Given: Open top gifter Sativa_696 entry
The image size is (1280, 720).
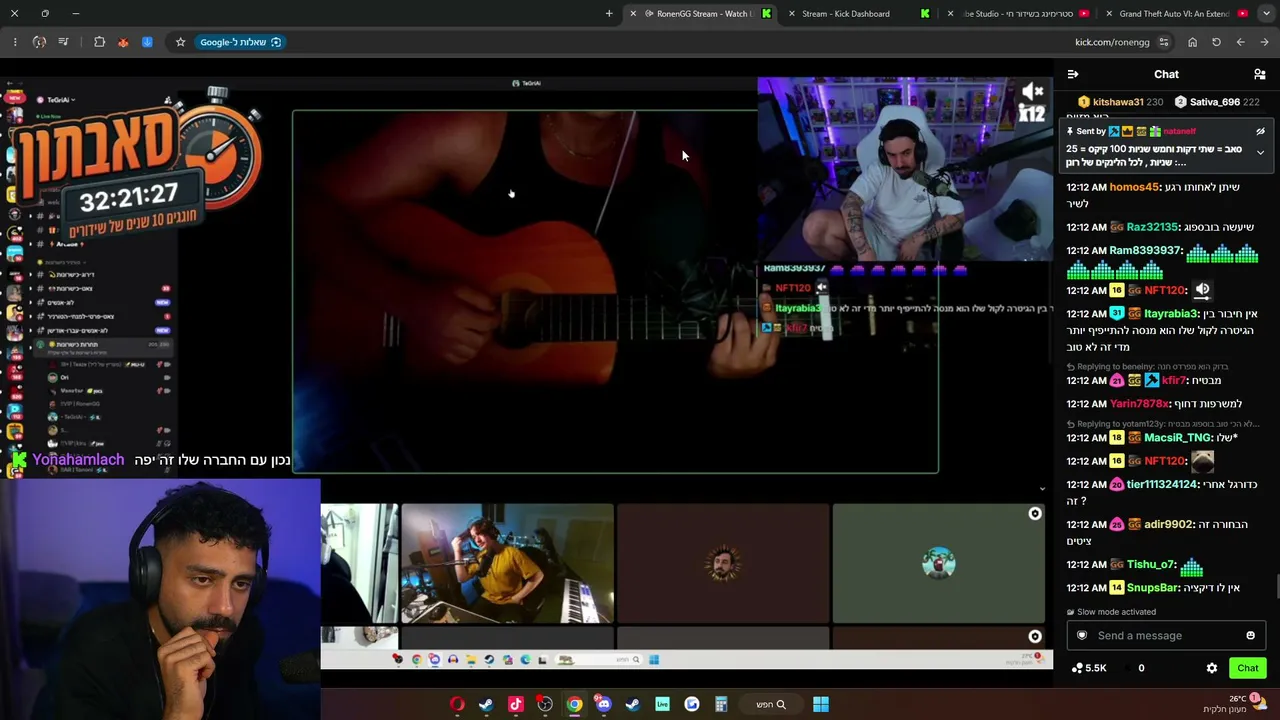Looking at the screenshot, I should point(1217,102).
